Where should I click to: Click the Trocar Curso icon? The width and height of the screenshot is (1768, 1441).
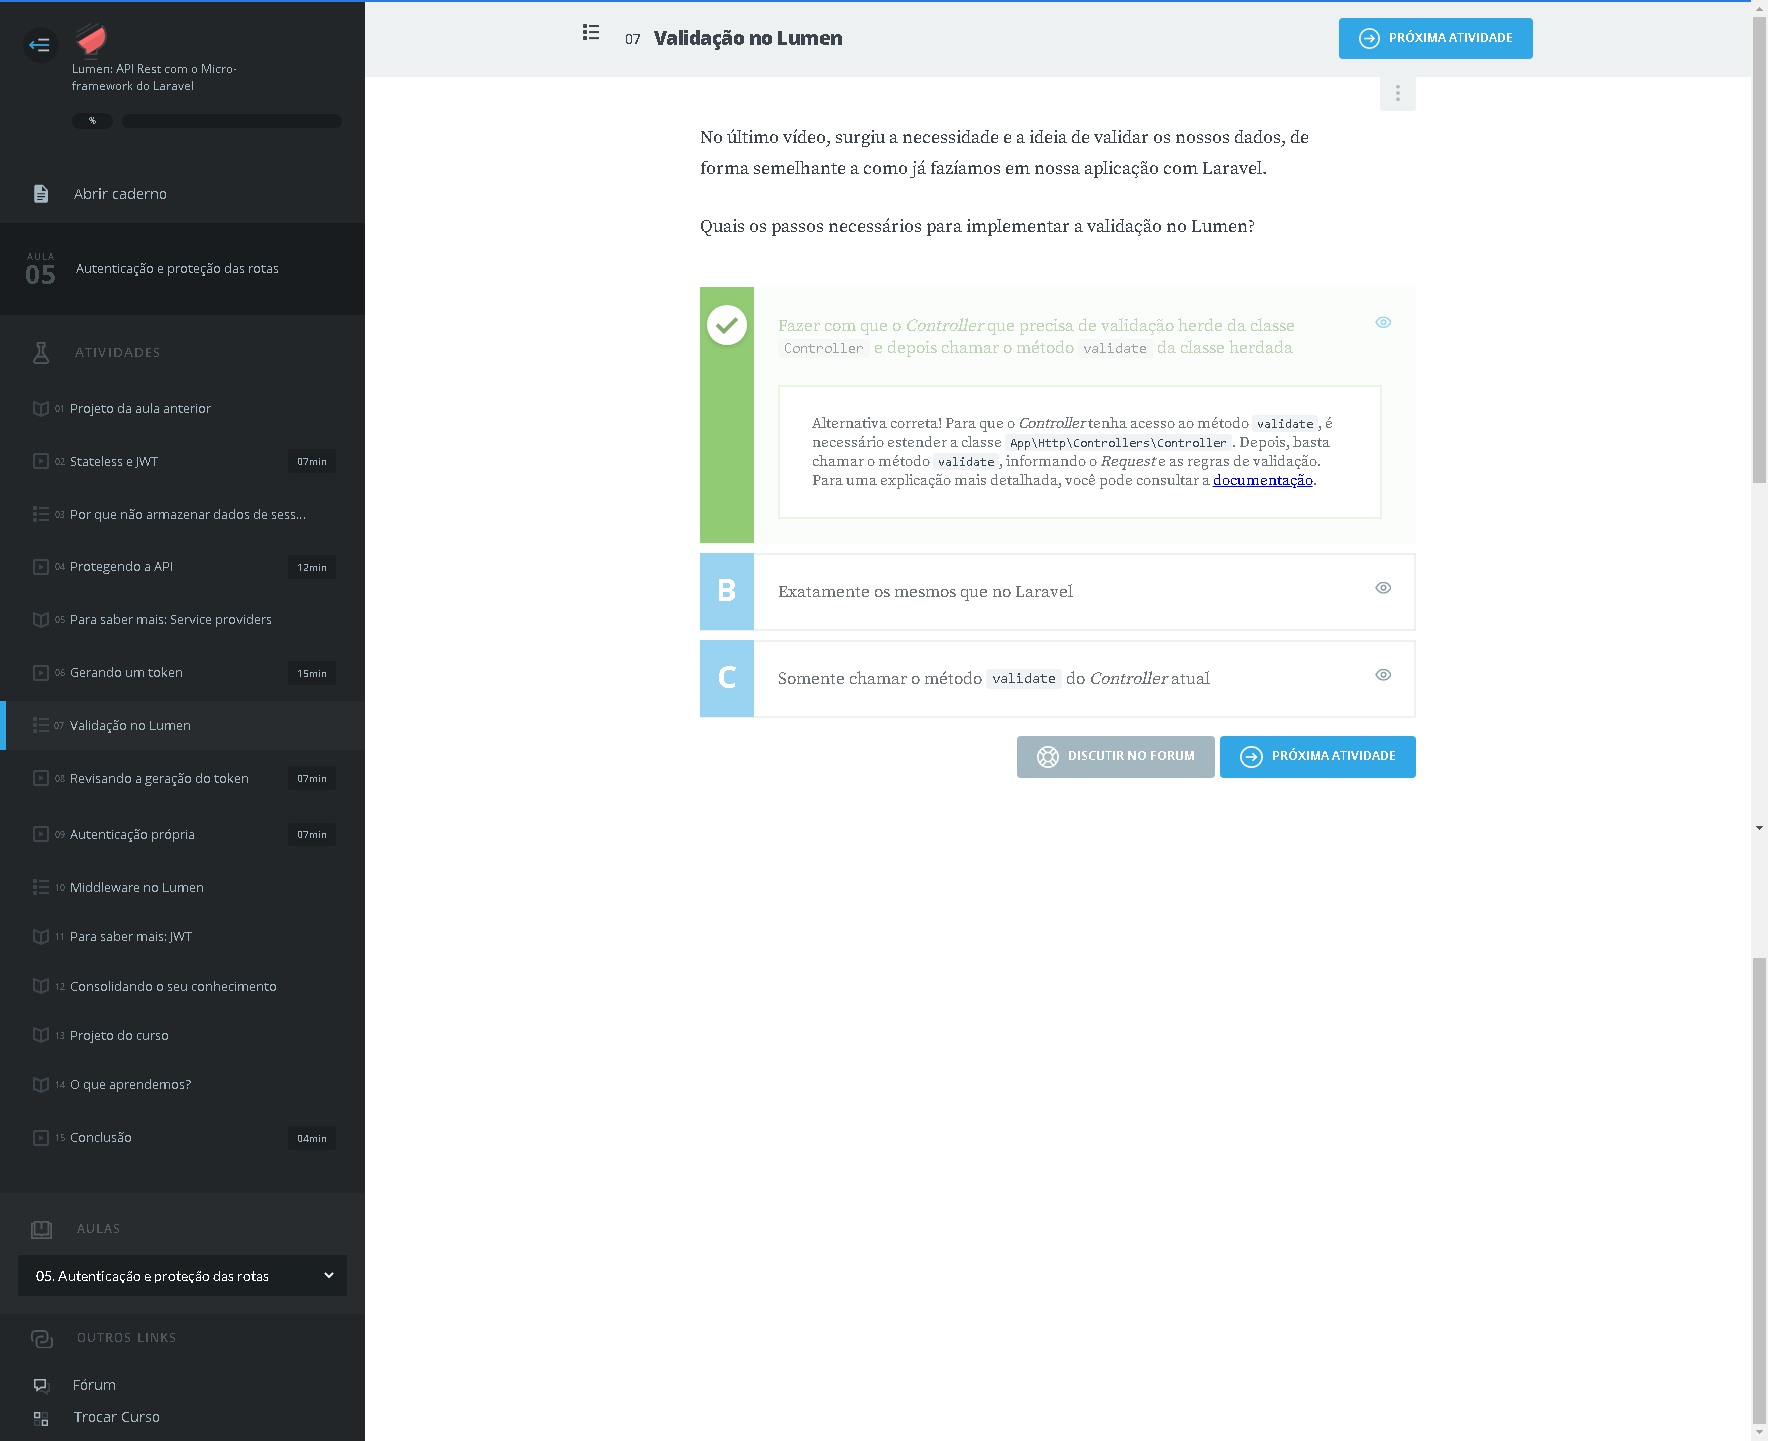(41, 1418)
